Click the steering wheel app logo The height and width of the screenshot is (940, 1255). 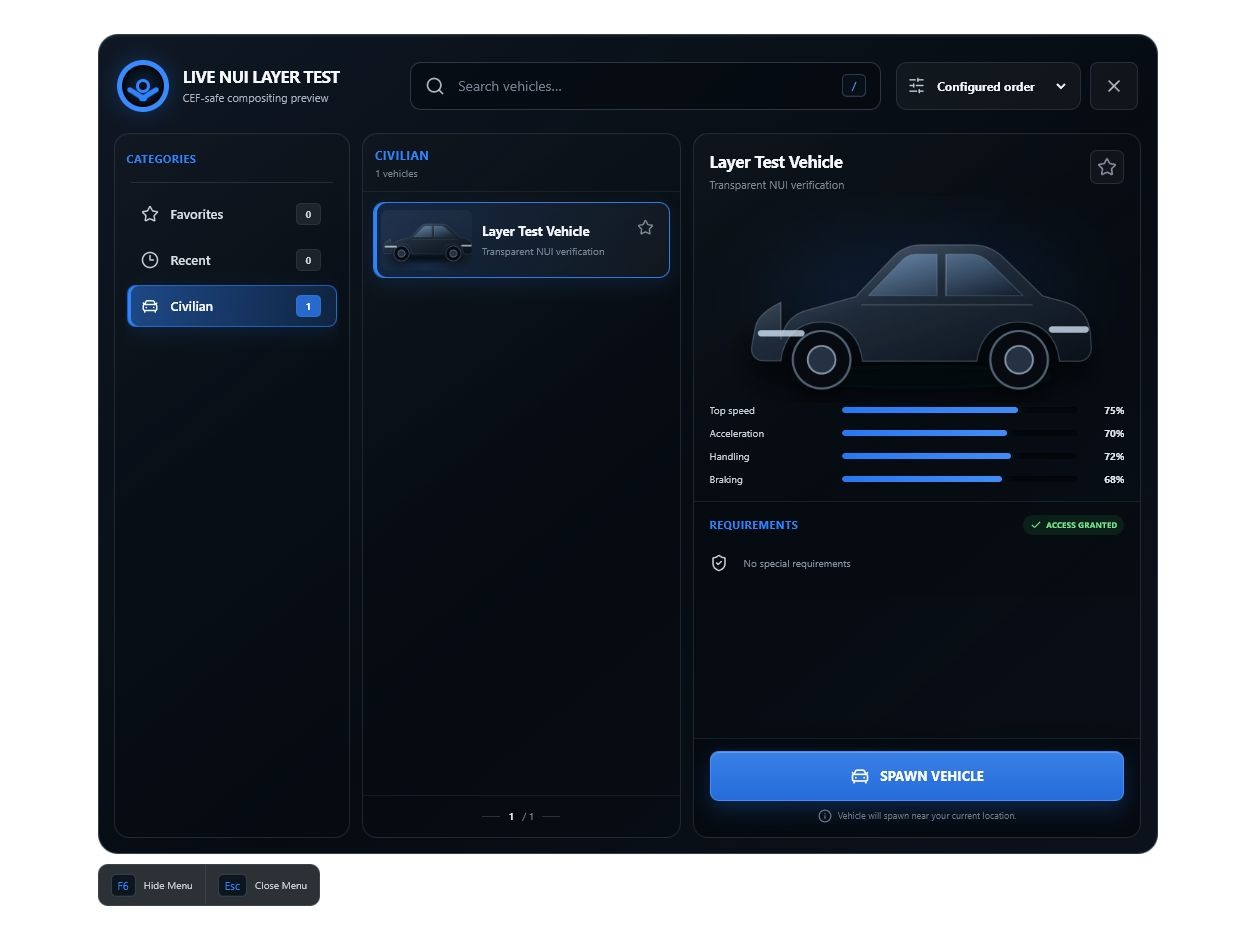point(143,86)
